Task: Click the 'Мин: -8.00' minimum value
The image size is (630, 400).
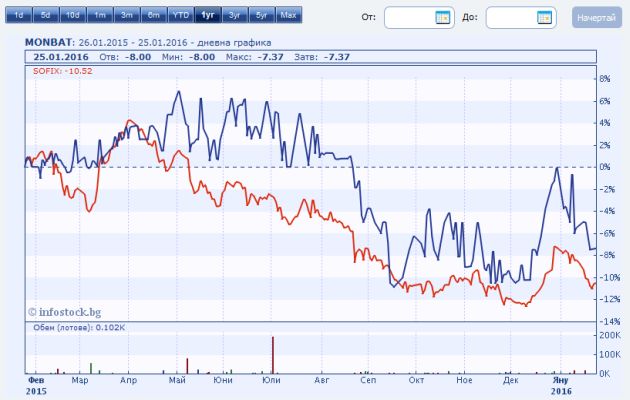Action: (188, 57)
